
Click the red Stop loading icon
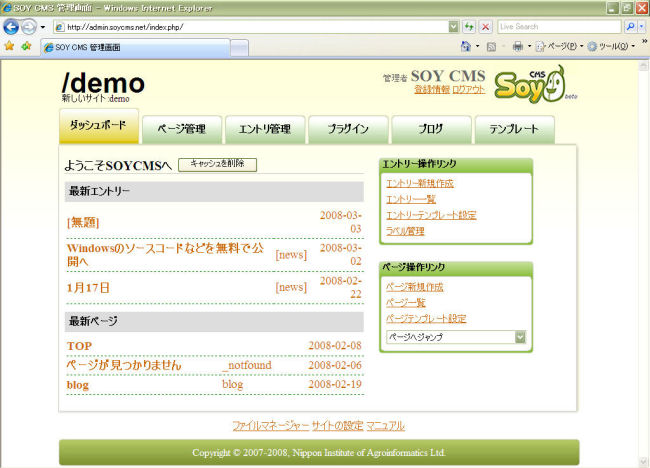[485, 27]
